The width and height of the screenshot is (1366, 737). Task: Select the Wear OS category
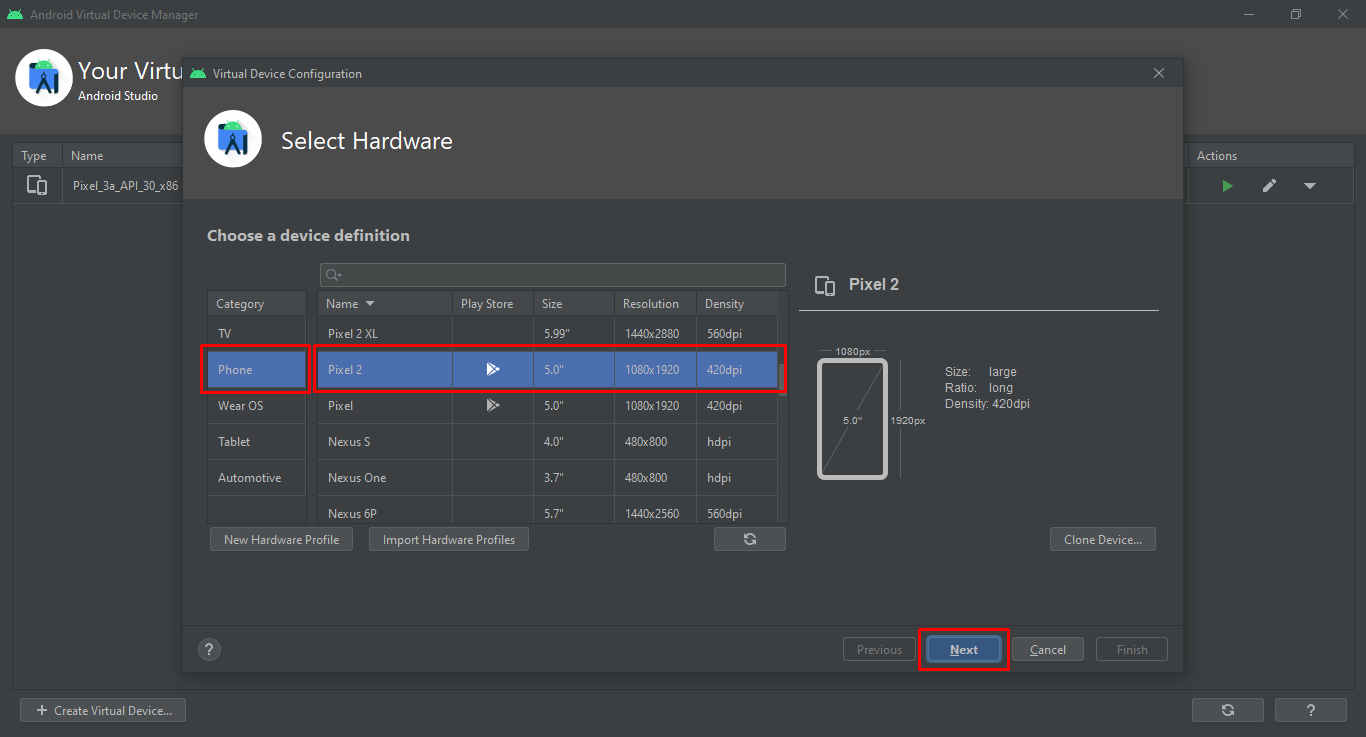[256, 405]
